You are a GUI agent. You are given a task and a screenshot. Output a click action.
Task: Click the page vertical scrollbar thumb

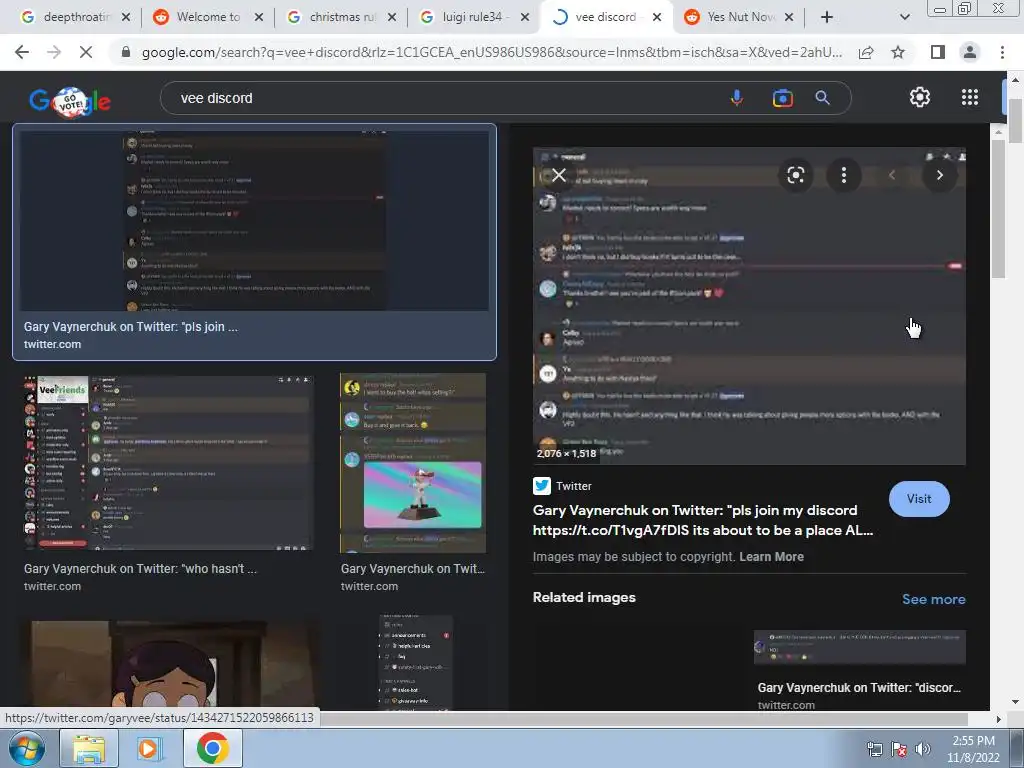pos(1015,121)
